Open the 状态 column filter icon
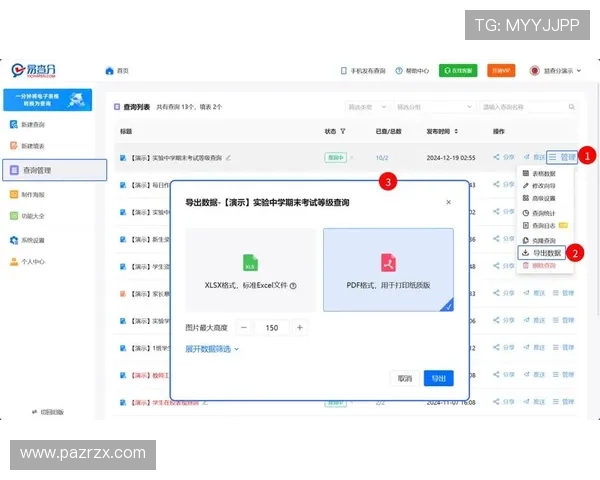 point(343,131)
